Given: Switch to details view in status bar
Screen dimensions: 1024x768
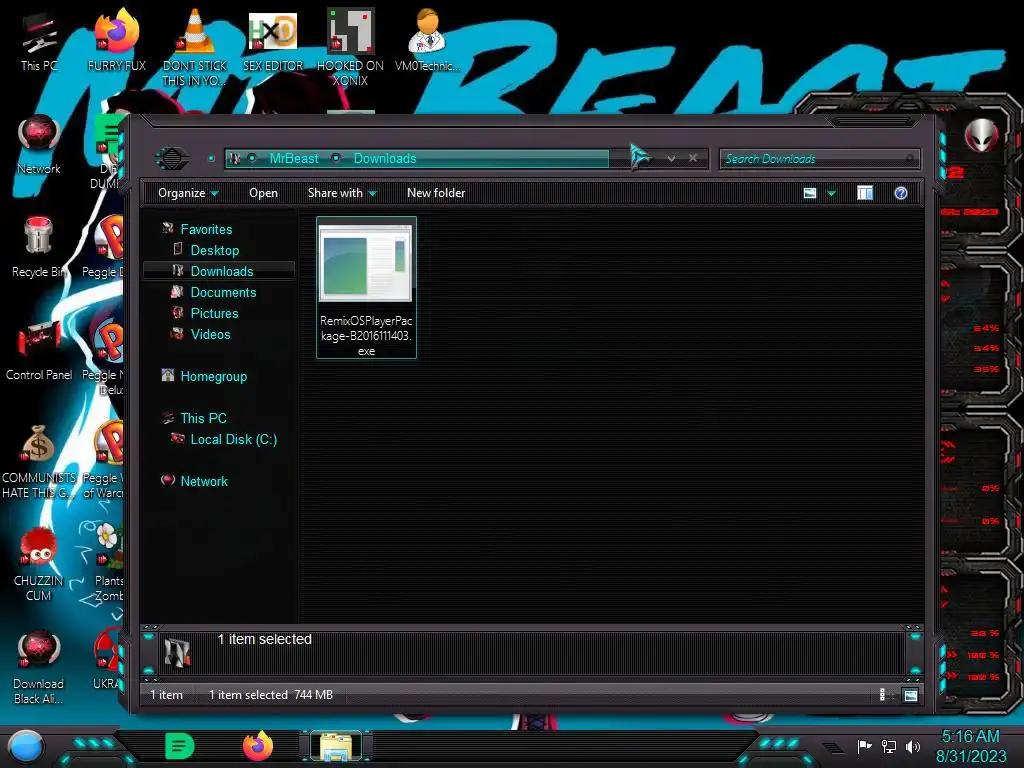Looking at the screenshot, I should pos(882,695).
